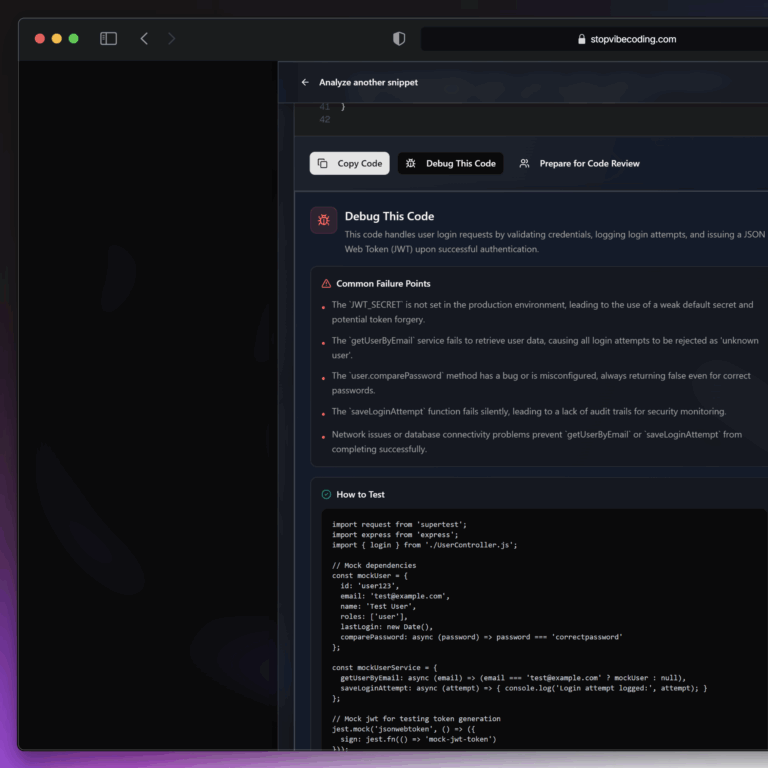Viewport: 768px width, 768px height.
Task: Select the Debug This Code tab
Action: [450, 163]
